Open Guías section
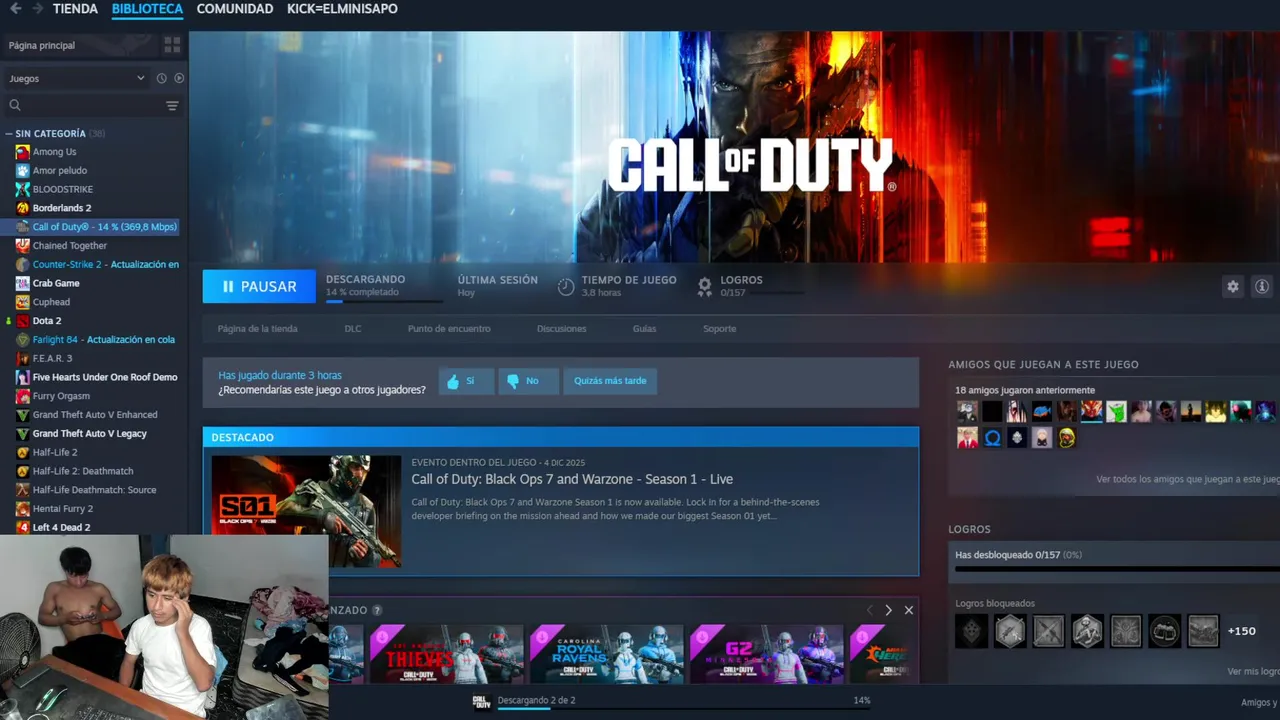This screenshot has height=720, width=1280. tap(644, 329)
